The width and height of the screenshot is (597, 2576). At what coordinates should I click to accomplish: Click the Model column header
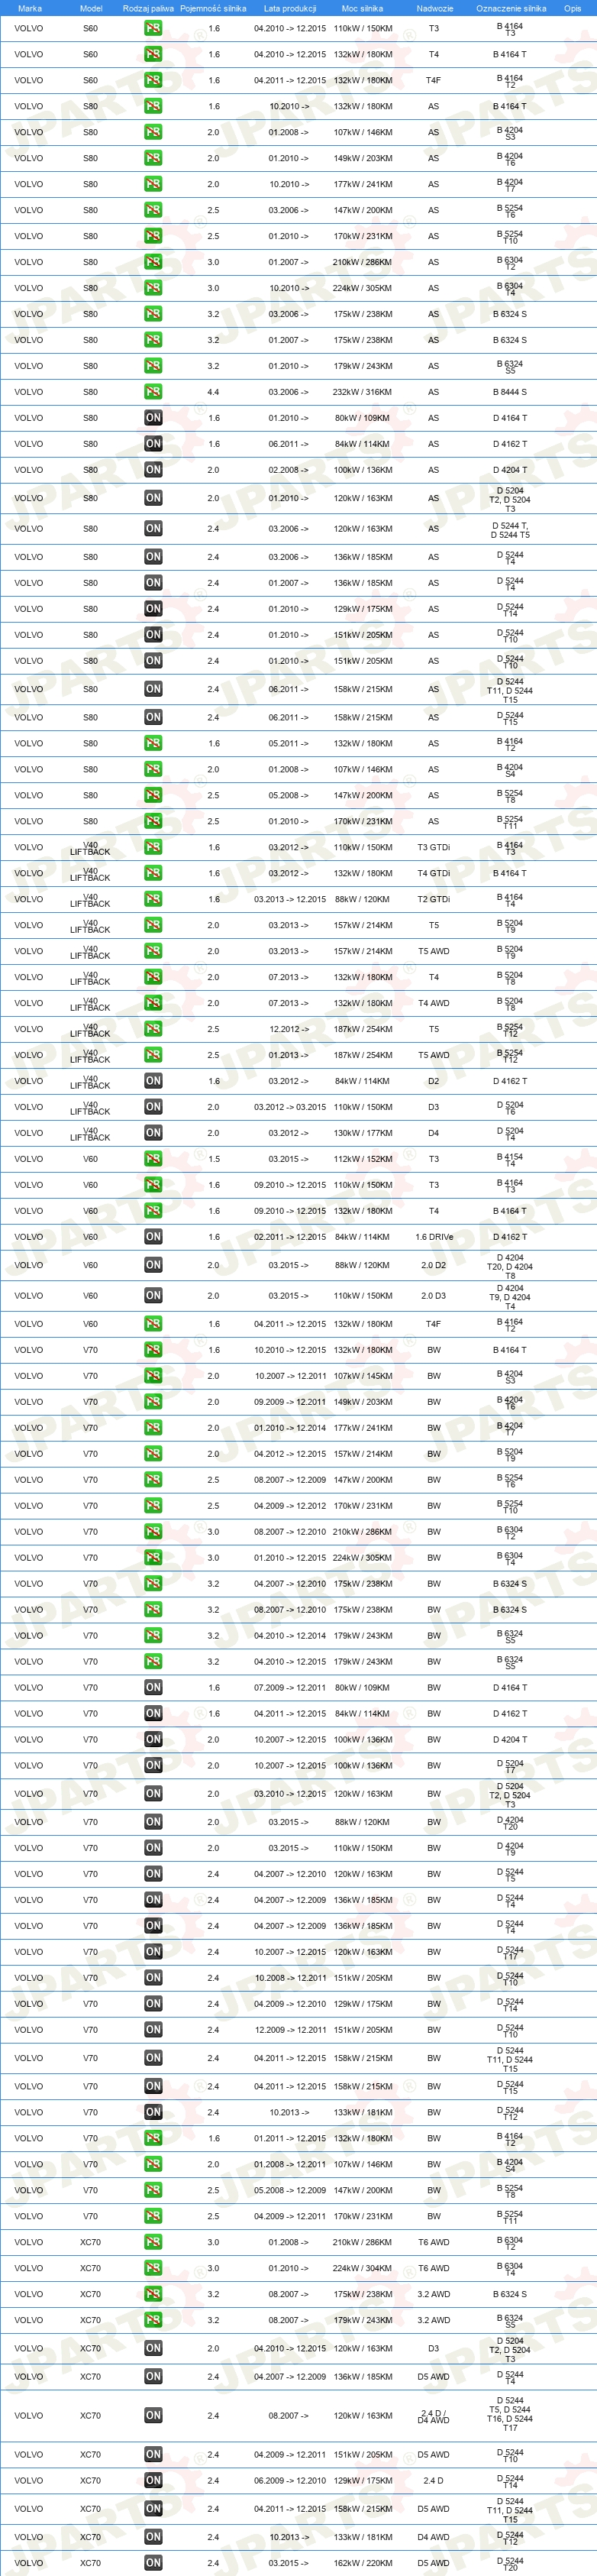(x=91, y=8)
